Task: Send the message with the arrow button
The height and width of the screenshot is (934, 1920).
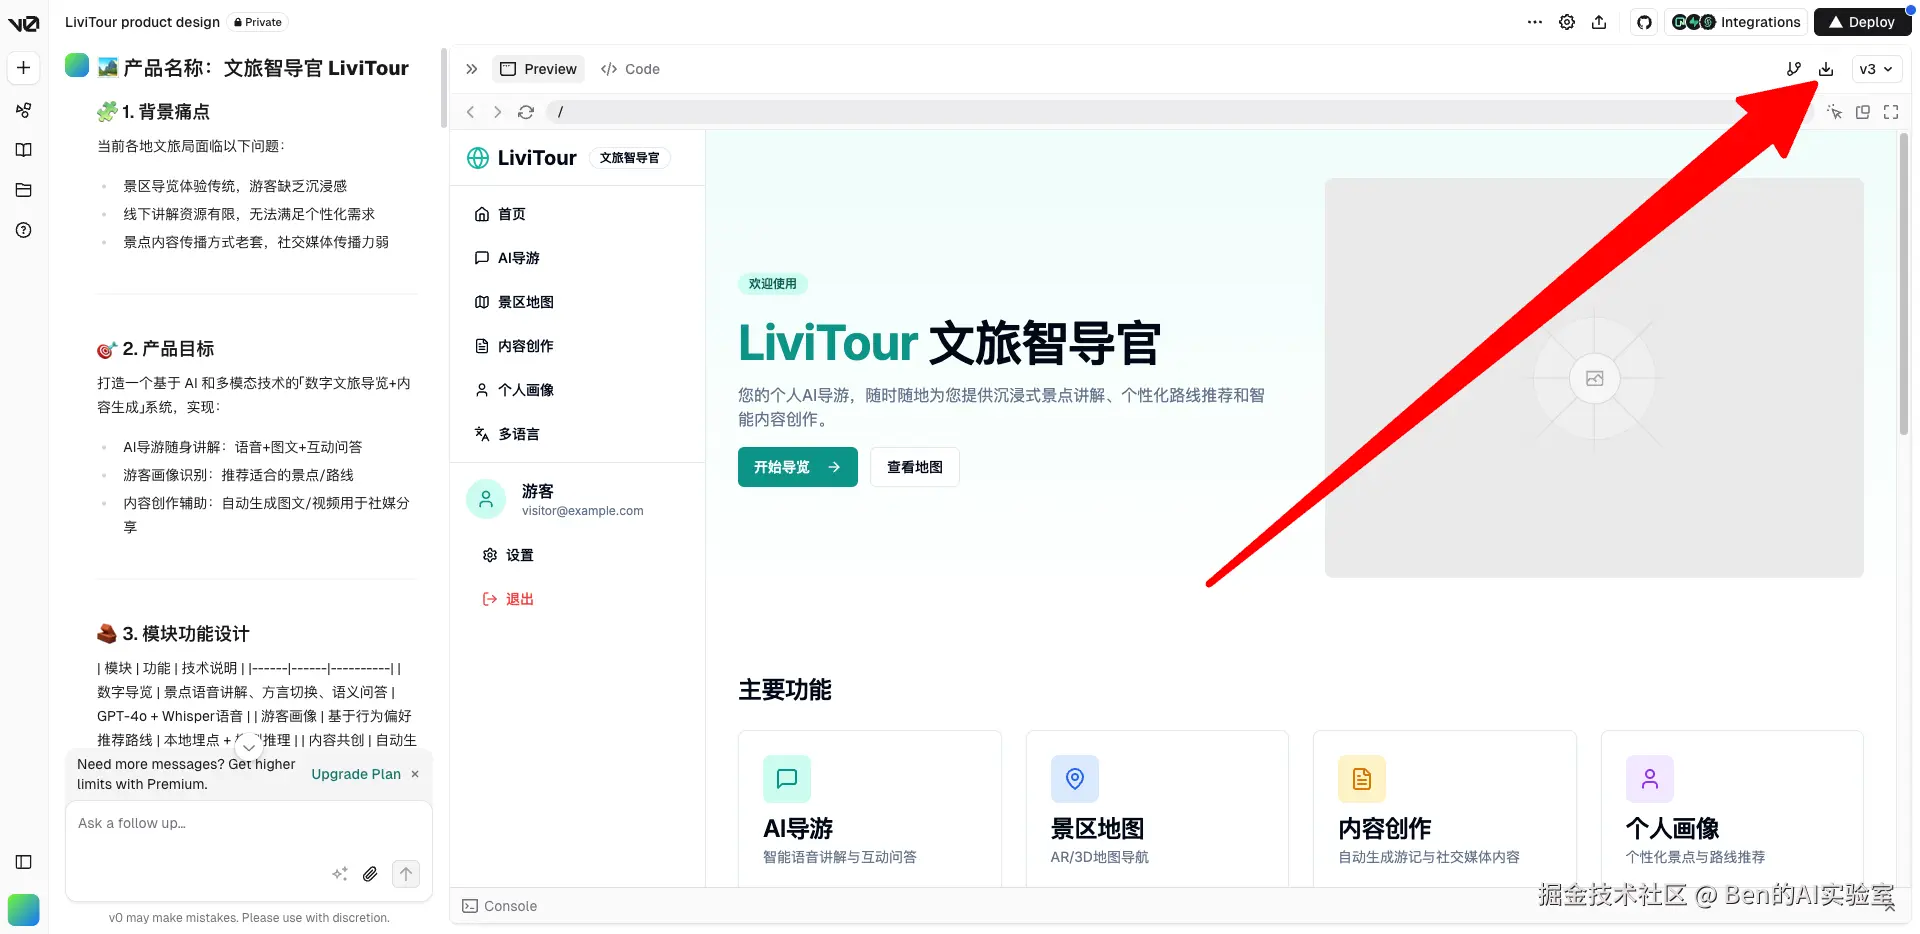Action: tap(406, 874)
